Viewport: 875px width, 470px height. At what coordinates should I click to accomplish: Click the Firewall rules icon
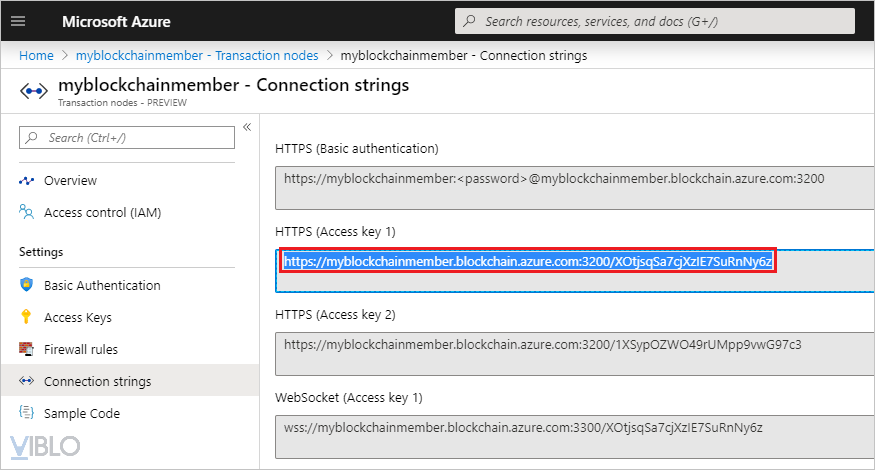pyautogui.click(x=27, y=349)
